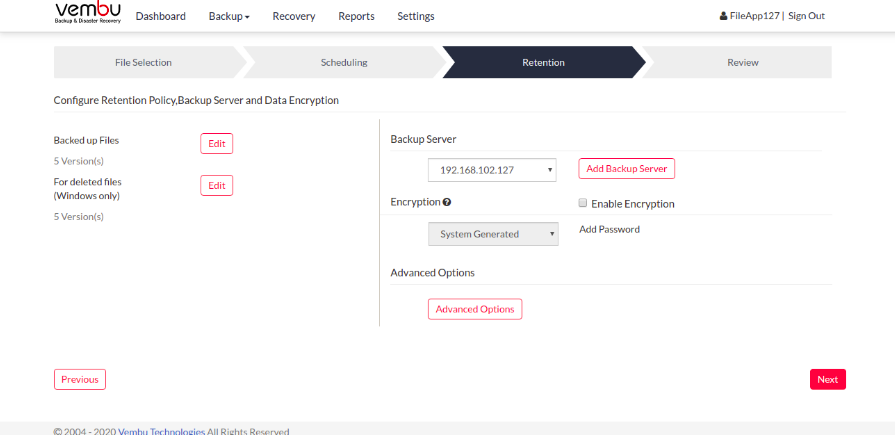Edit the deleted files retention
895x435 pixels.
tap(216, 186)
